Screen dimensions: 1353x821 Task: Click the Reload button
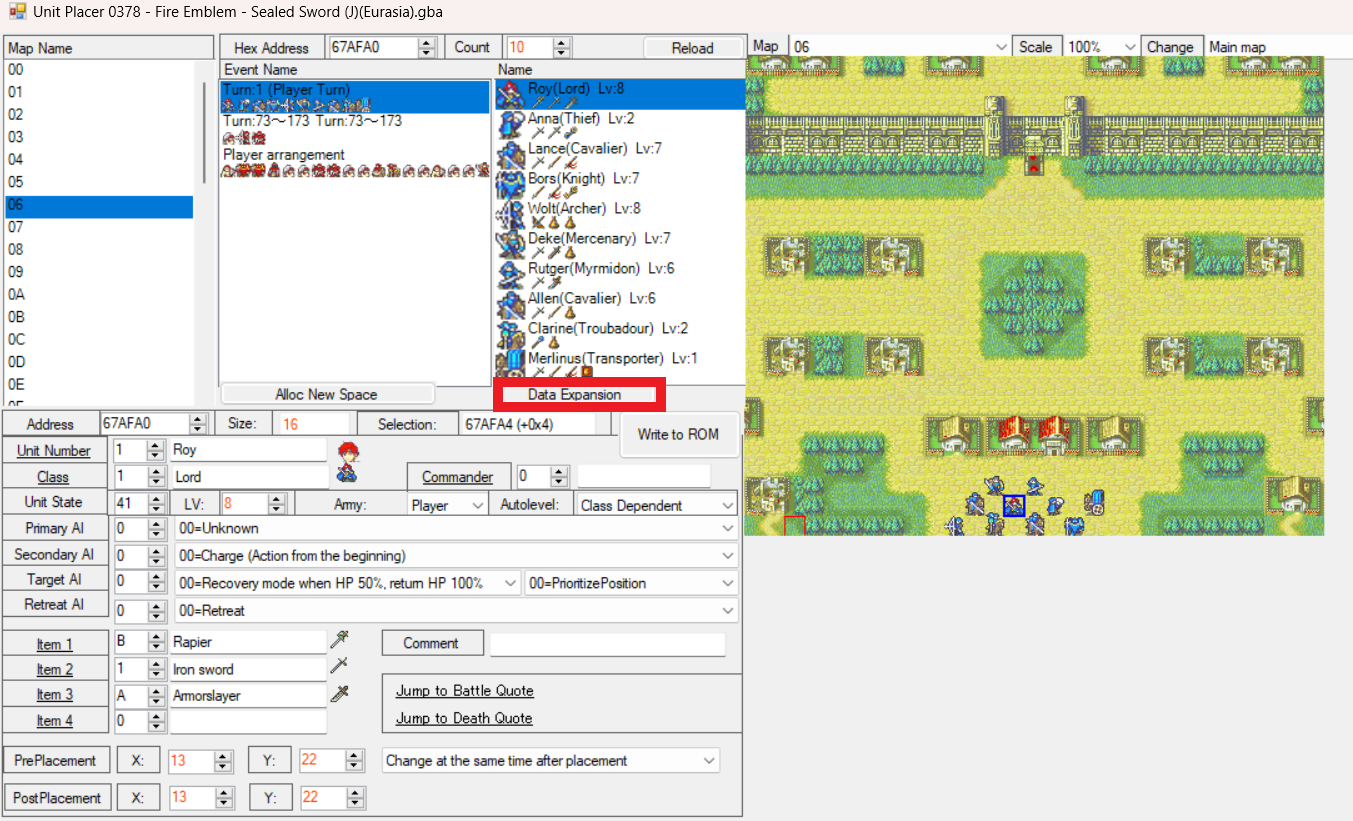[692, 48]
